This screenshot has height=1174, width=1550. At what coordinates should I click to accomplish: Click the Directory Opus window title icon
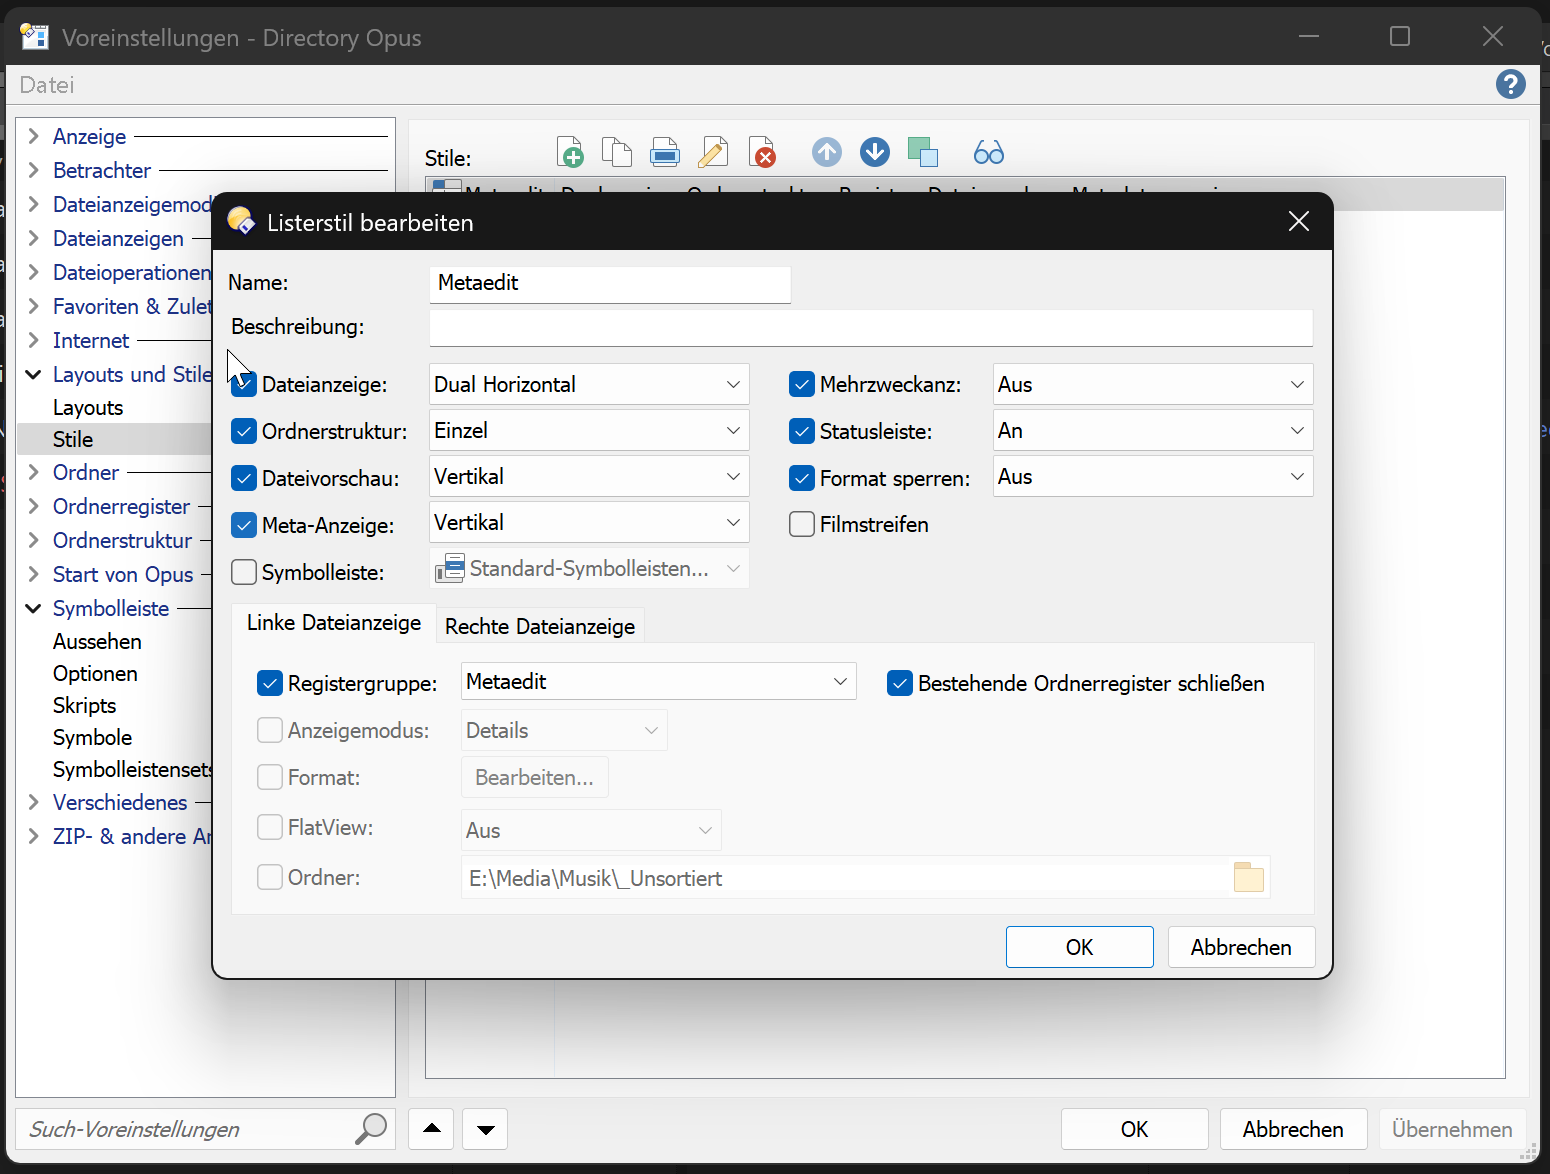coord(35,37)
